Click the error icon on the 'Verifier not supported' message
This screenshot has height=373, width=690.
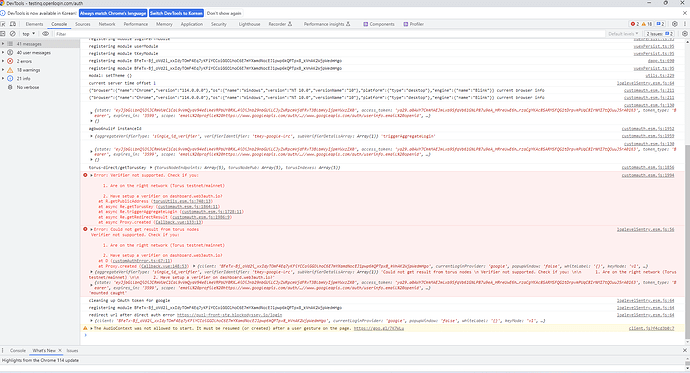click(x=85, y=175)
